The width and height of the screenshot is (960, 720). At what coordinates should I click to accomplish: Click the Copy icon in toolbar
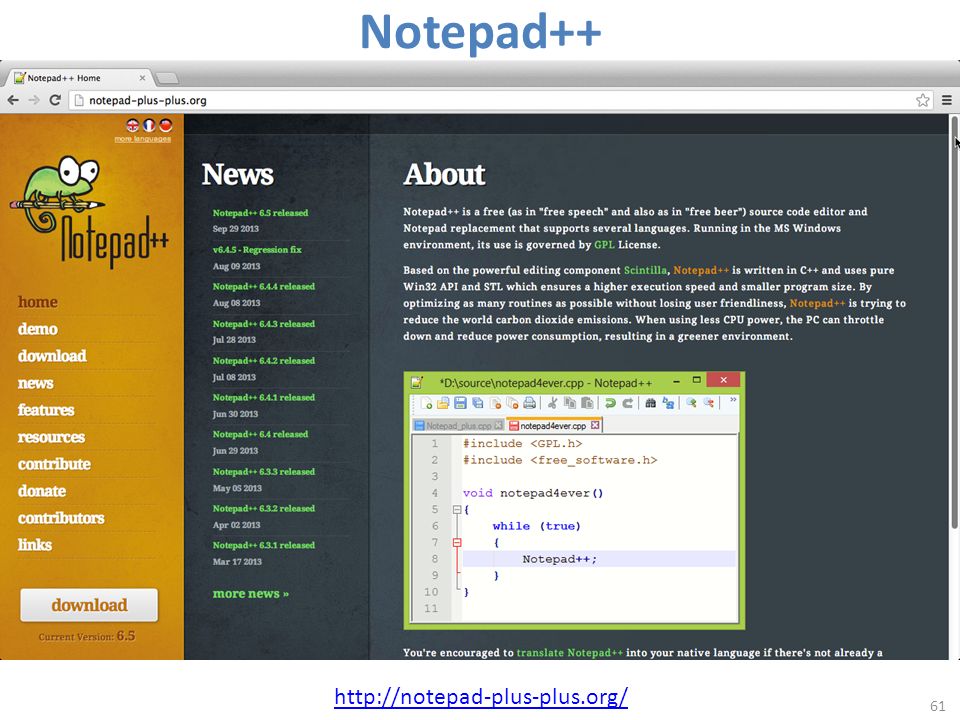pyautogui.click(x=569, y=403)
